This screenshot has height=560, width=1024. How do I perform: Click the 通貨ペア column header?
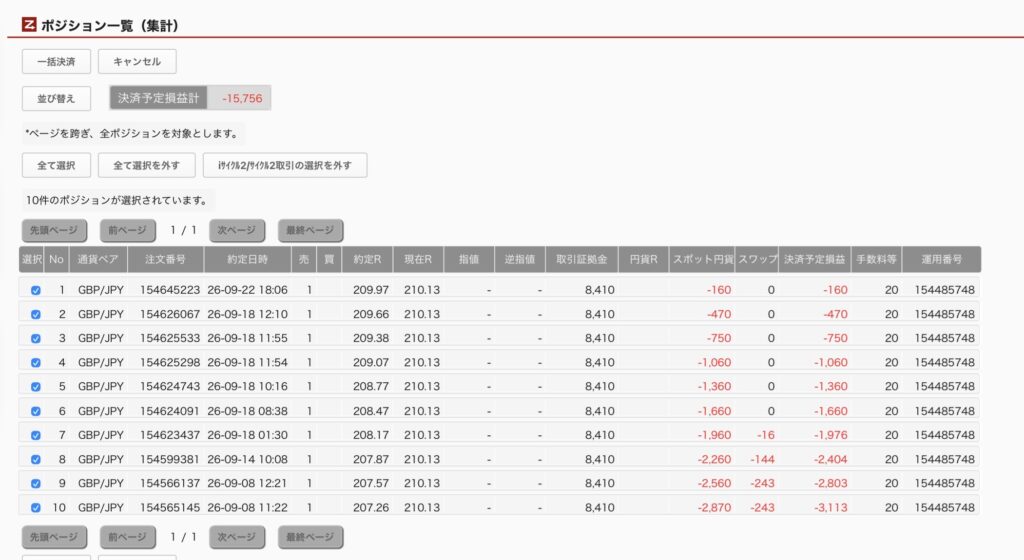98,259
